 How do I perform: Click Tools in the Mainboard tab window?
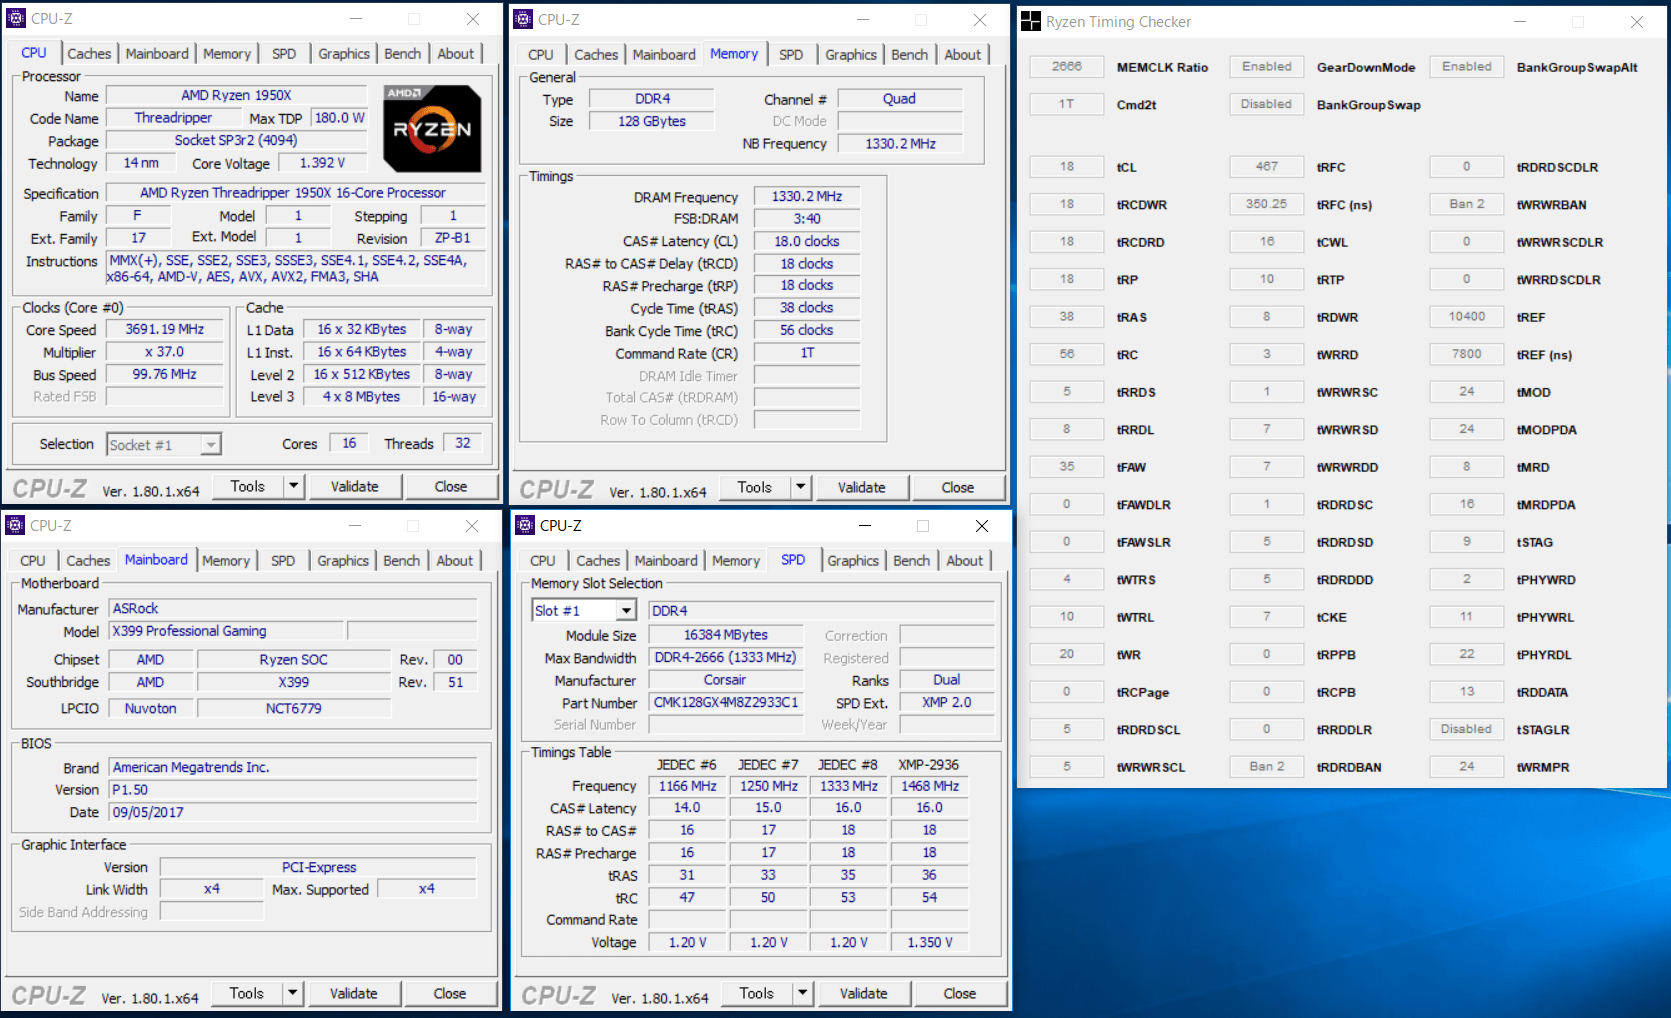247,994
